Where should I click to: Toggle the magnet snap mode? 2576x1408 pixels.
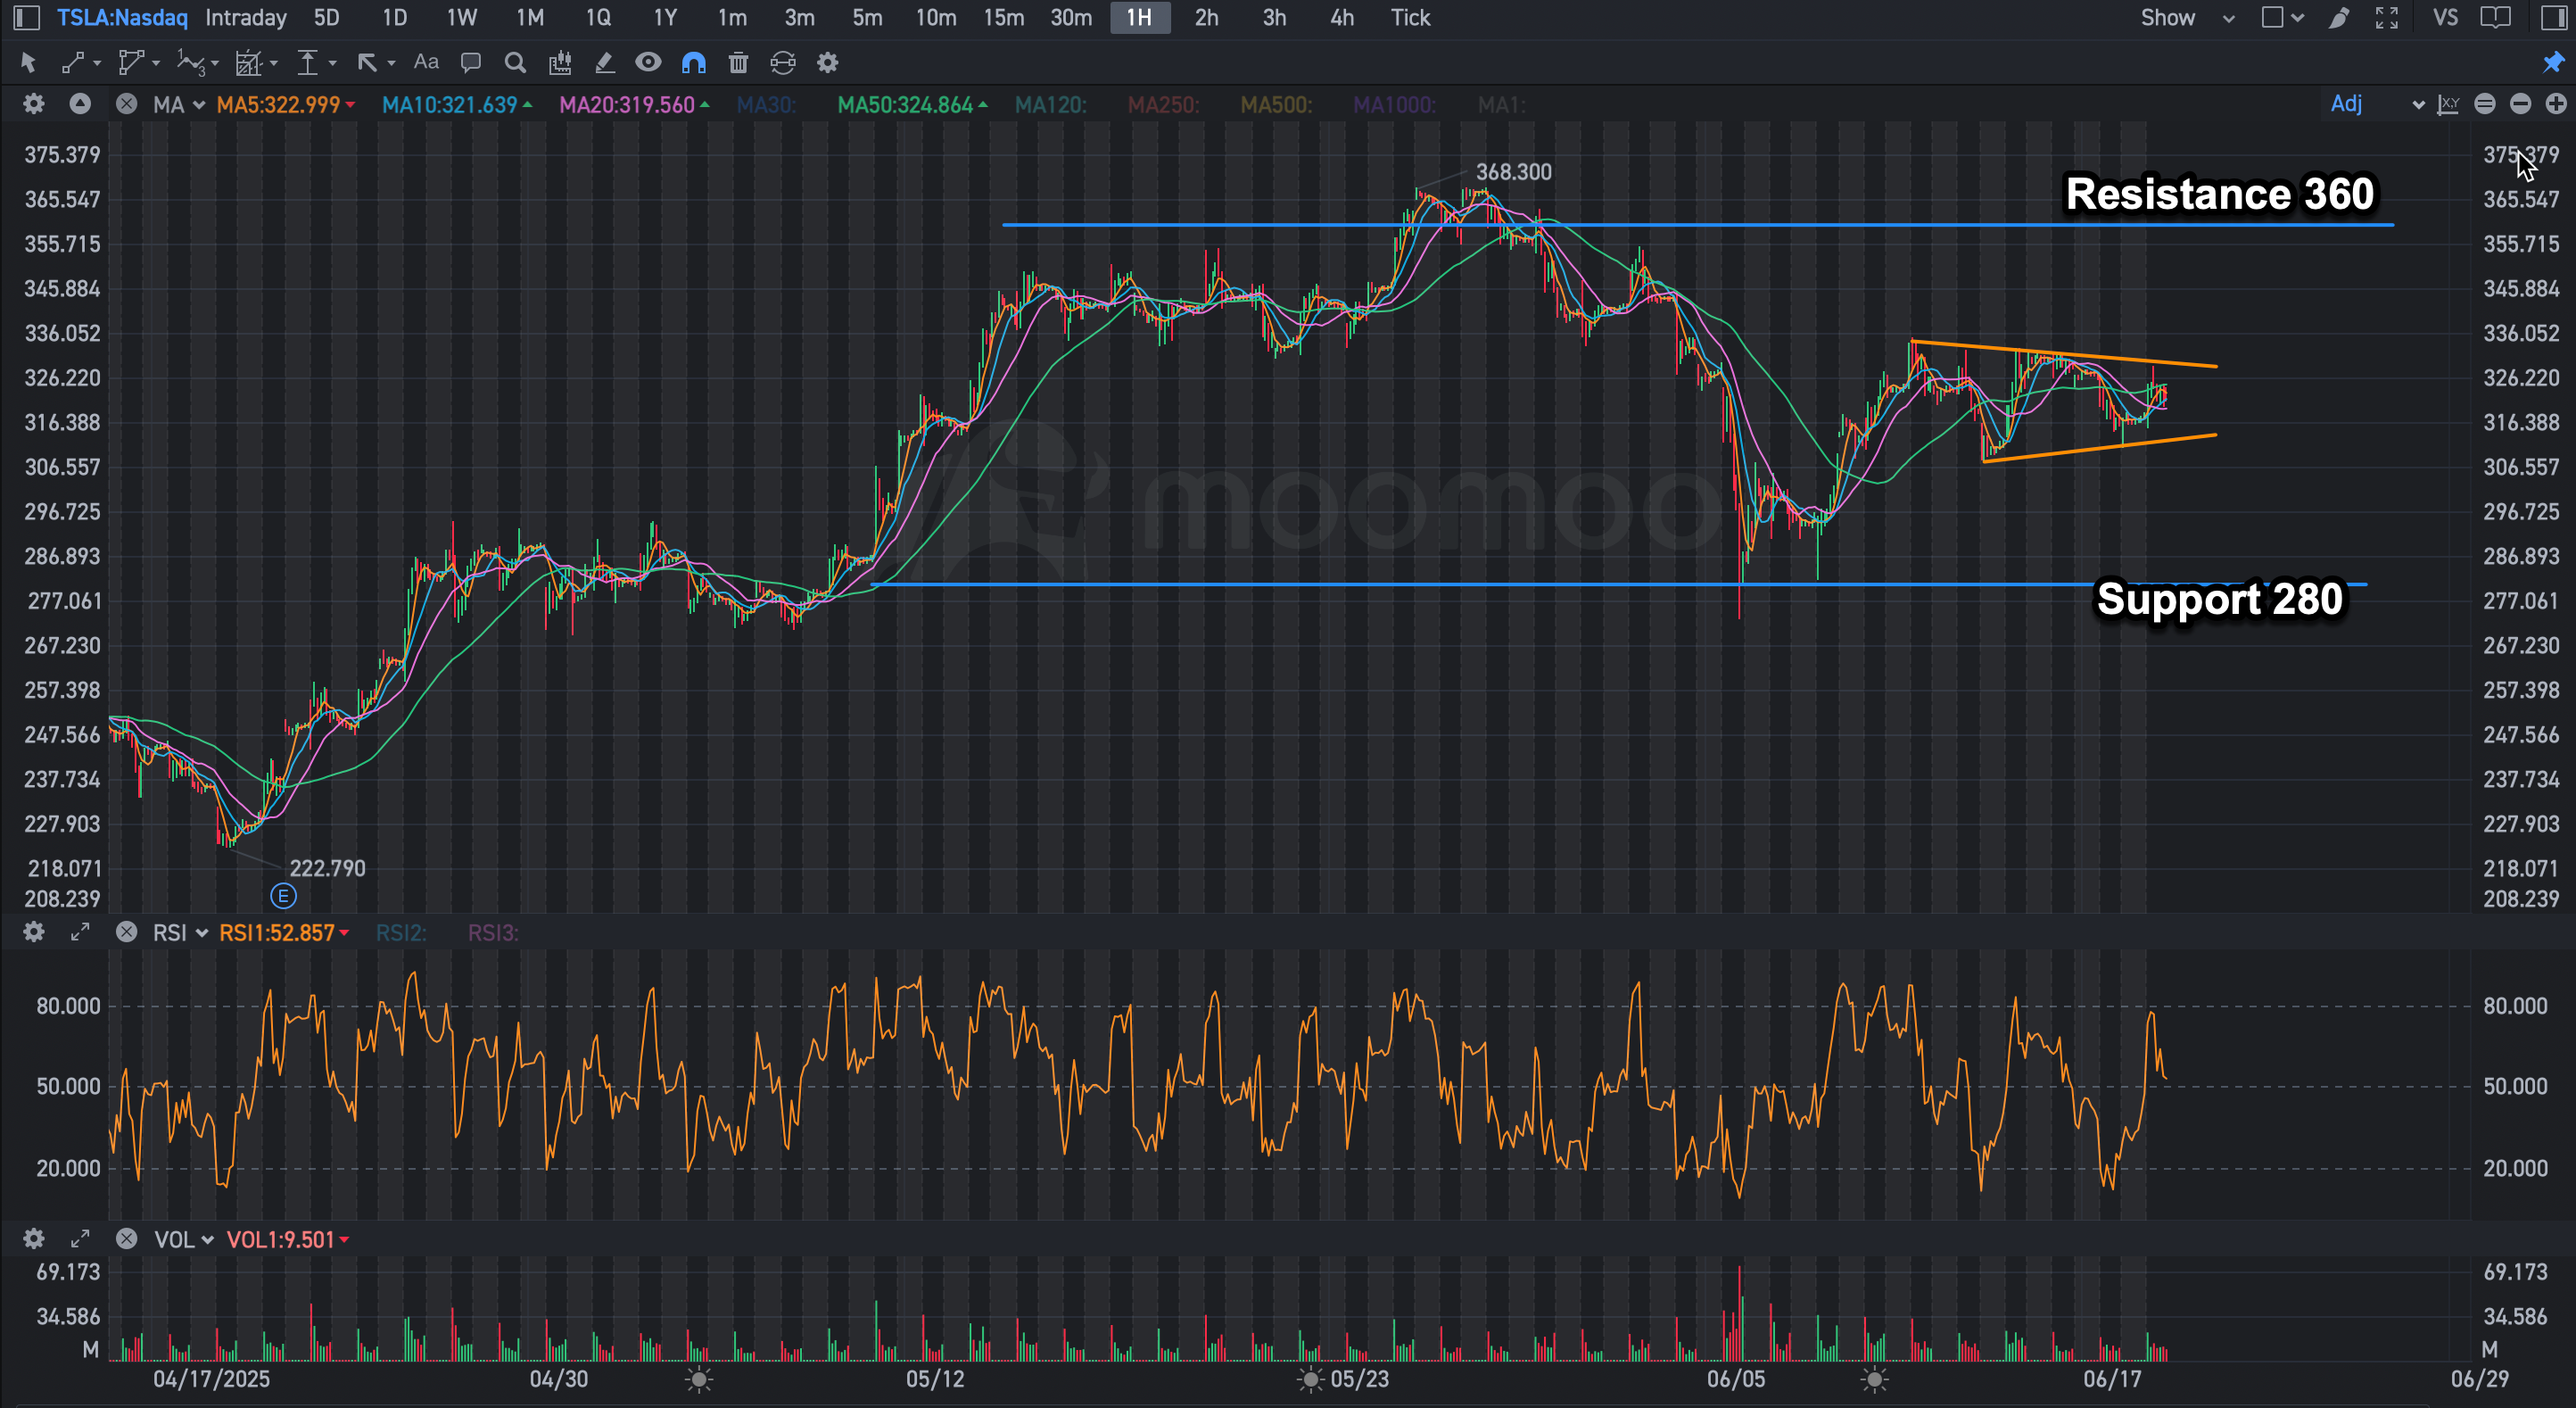coord(693,63)
